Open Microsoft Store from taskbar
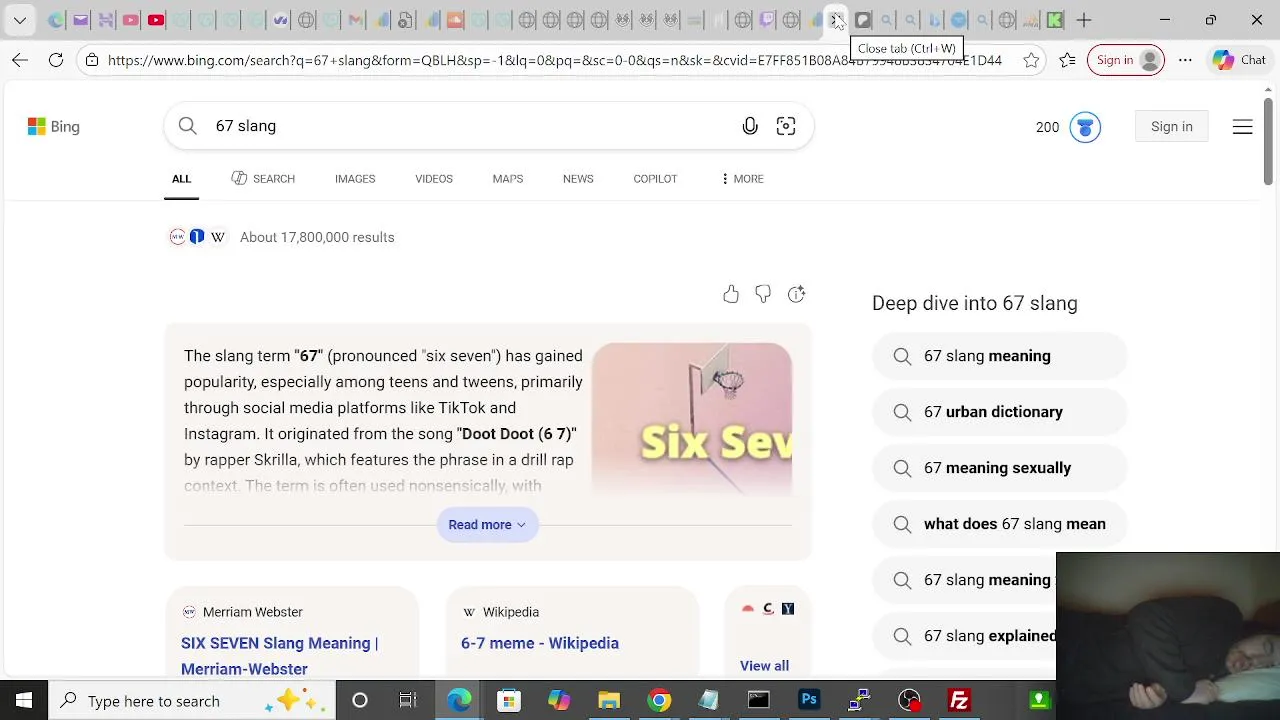This screenshot has height=720, width=1280. pyautogui.click(x=509, y=700)
